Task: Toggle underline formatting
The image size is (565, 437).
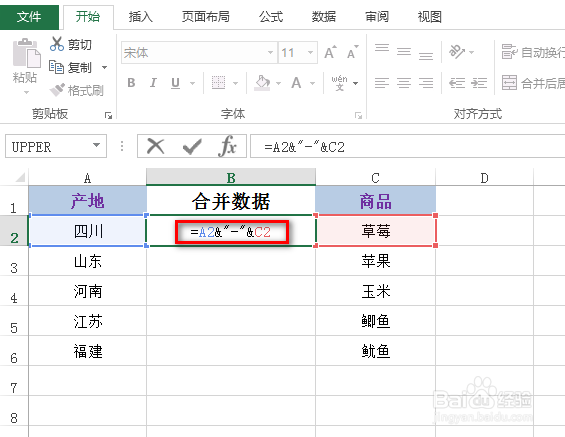Action: [175, 83]
